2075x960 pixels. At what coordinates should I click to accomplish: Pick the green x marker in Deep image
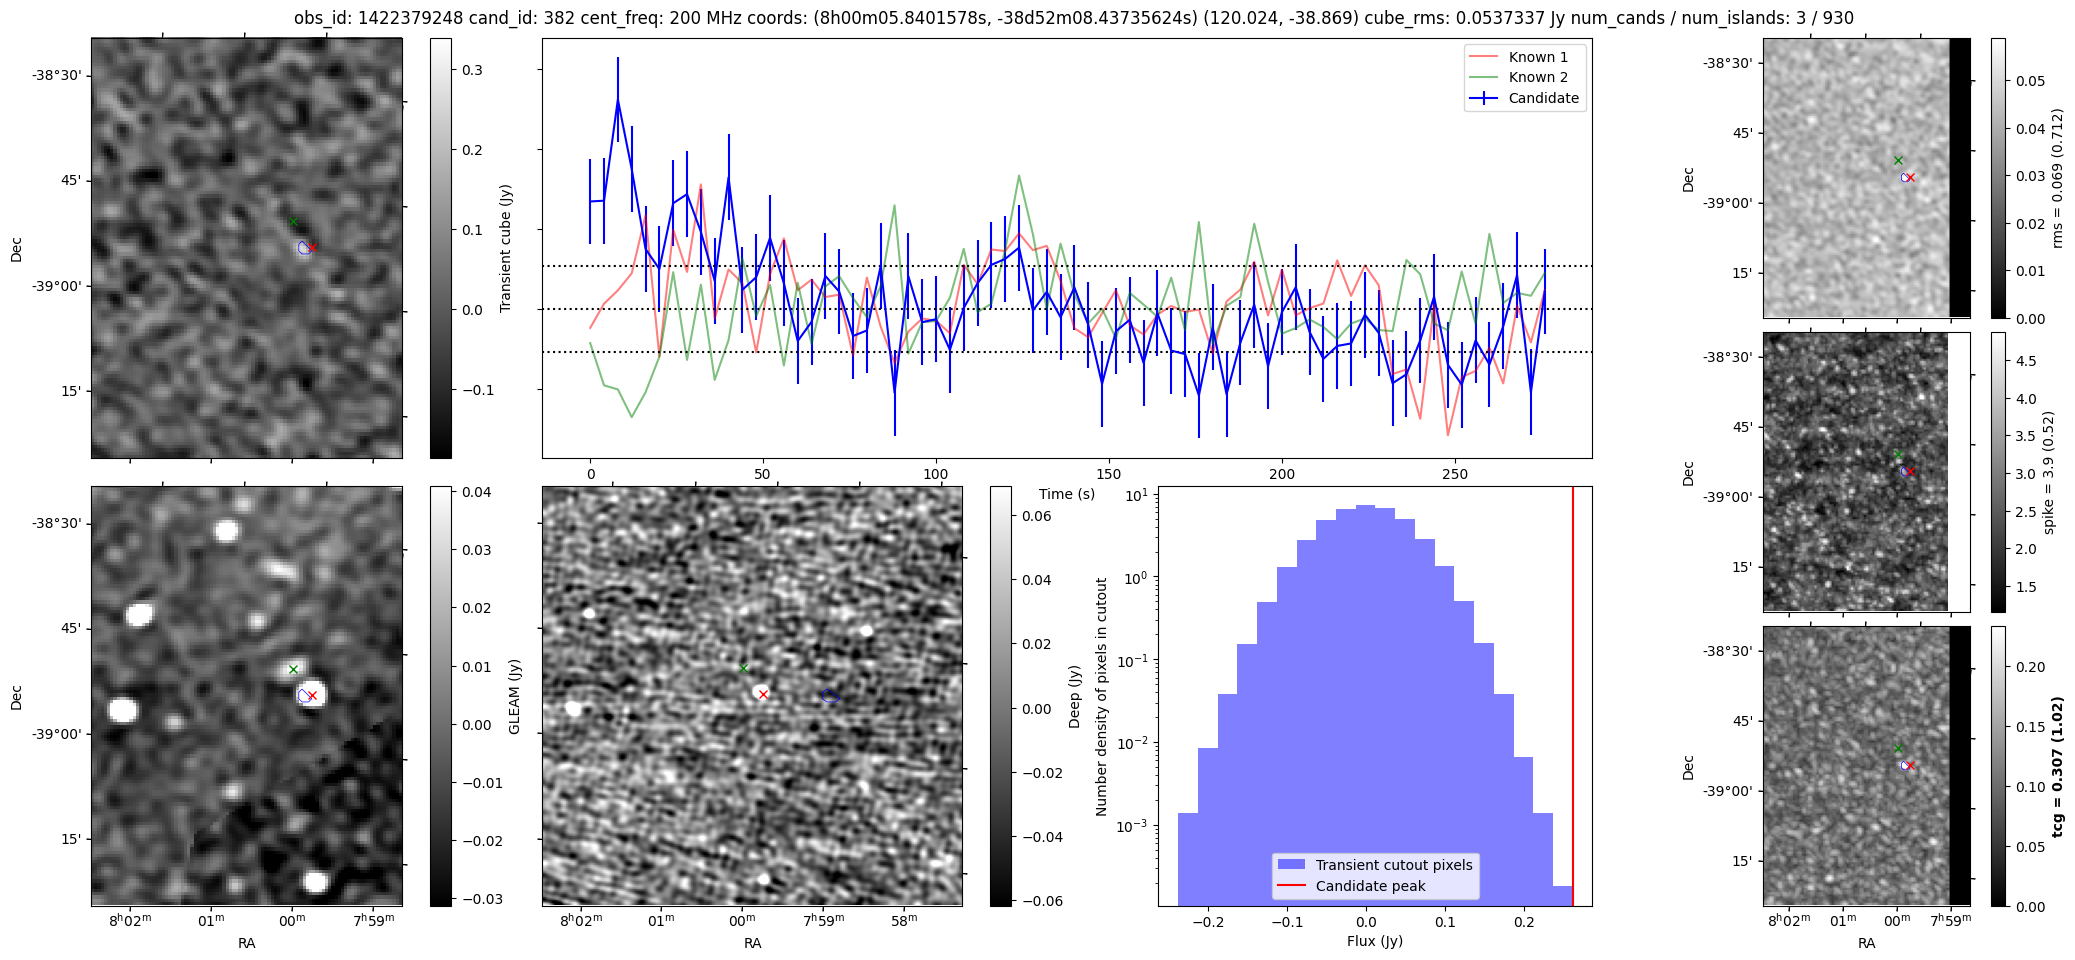tap(743, 668)
